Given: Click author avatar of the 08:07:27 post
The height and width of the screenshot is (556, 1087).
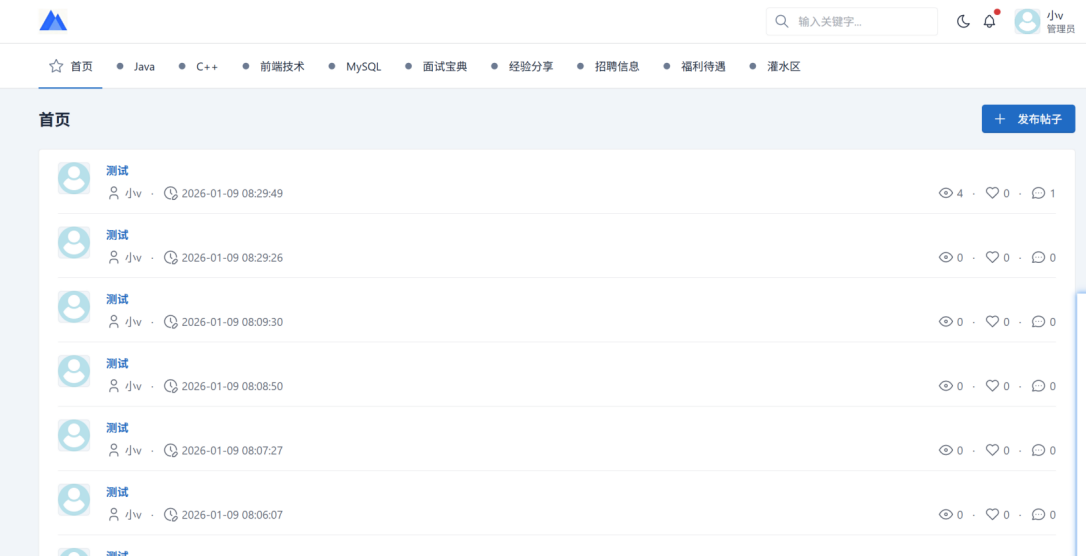Looking at the screenshot, I should (x=73, y=435).
